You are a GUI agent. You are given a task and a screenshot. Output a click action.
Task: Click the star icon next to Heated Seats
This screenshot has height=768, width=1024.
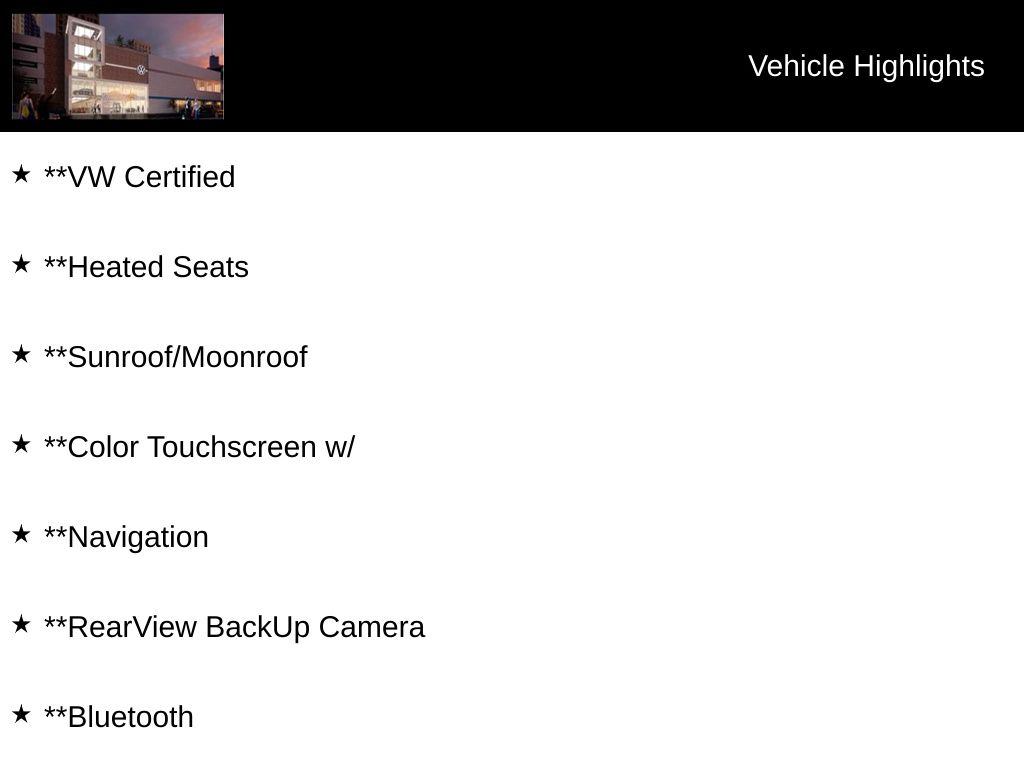(x=21, y=265)
